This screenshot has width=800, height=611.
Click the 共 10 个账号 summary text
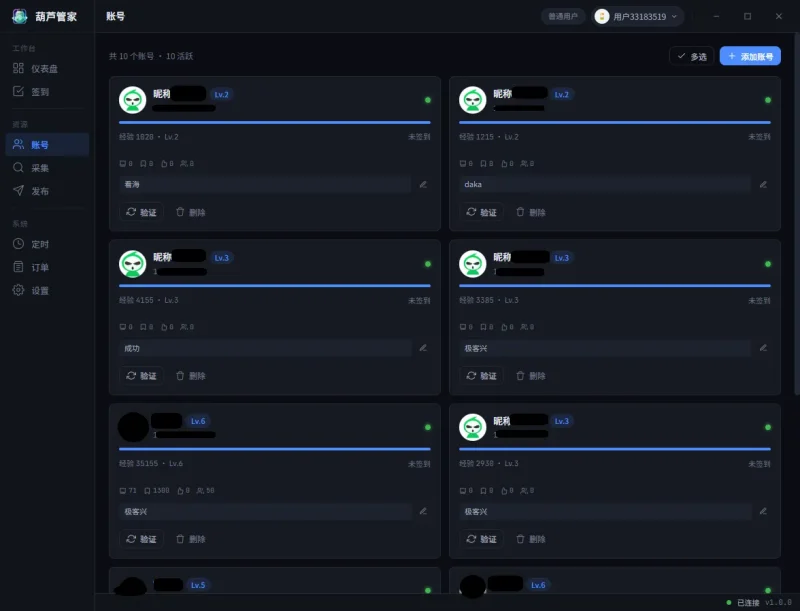pos(131,56)
